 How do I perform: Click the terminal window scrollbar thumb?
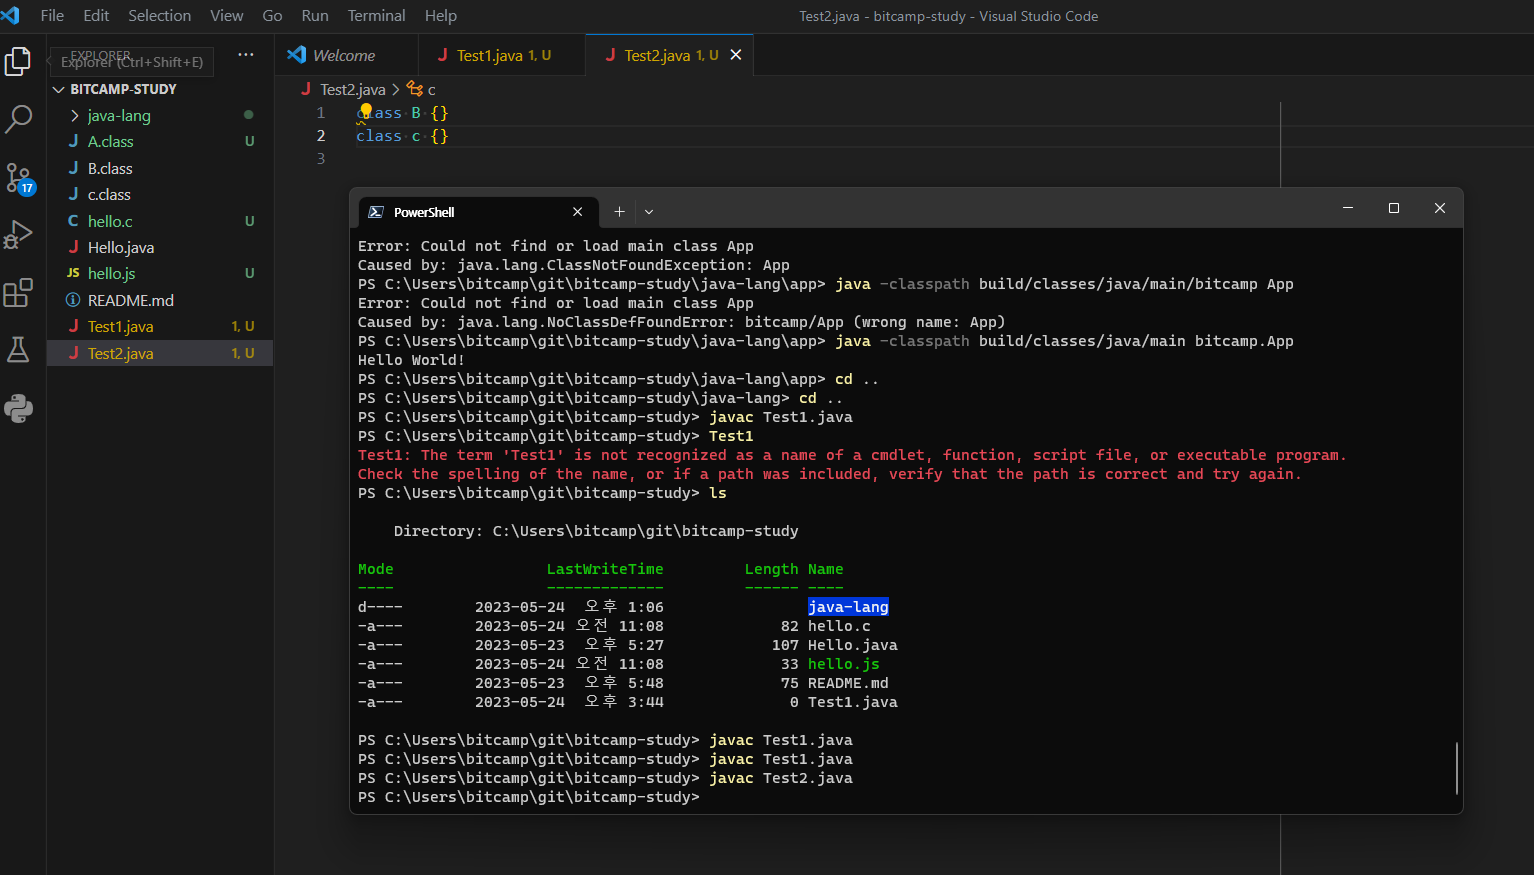click(x=1456, y=768)
